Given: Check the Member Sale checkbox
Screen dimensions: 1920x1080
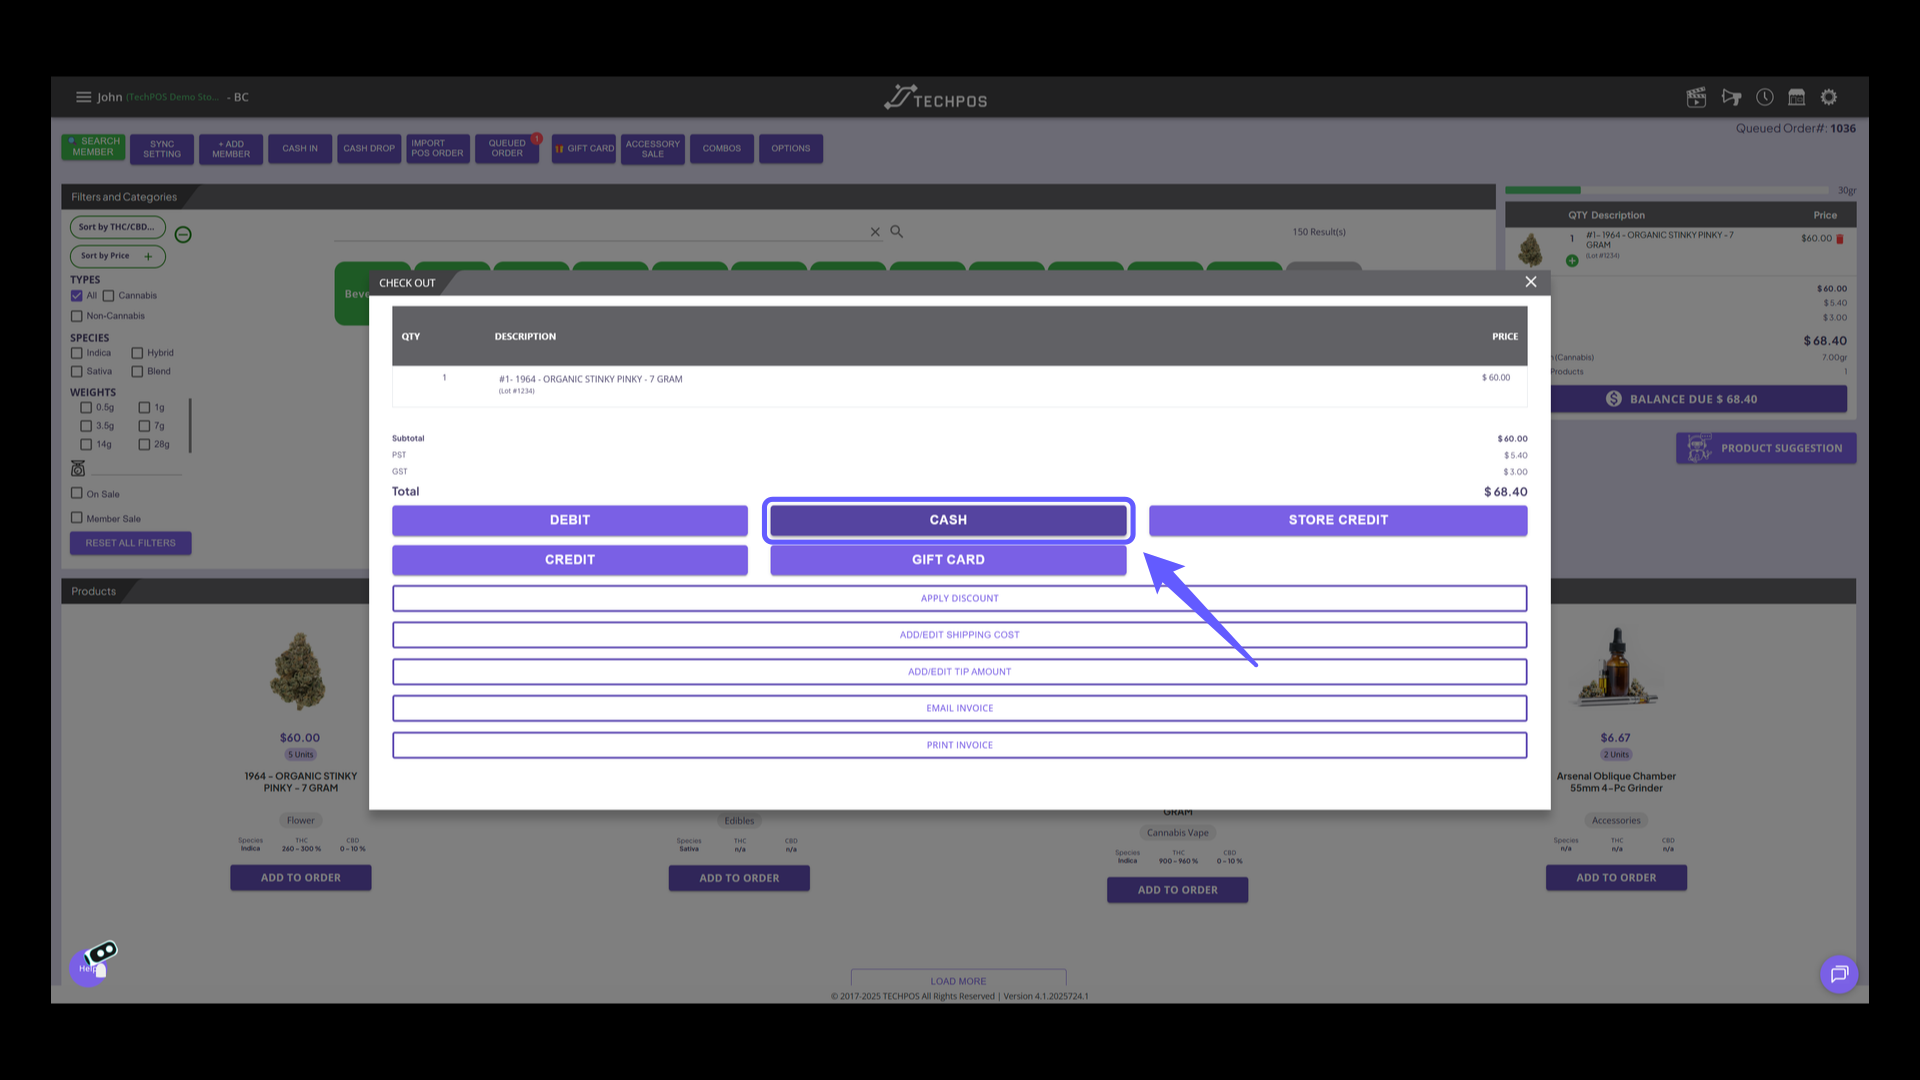Looking at the screenshot, I should click(x=76, y=518).
